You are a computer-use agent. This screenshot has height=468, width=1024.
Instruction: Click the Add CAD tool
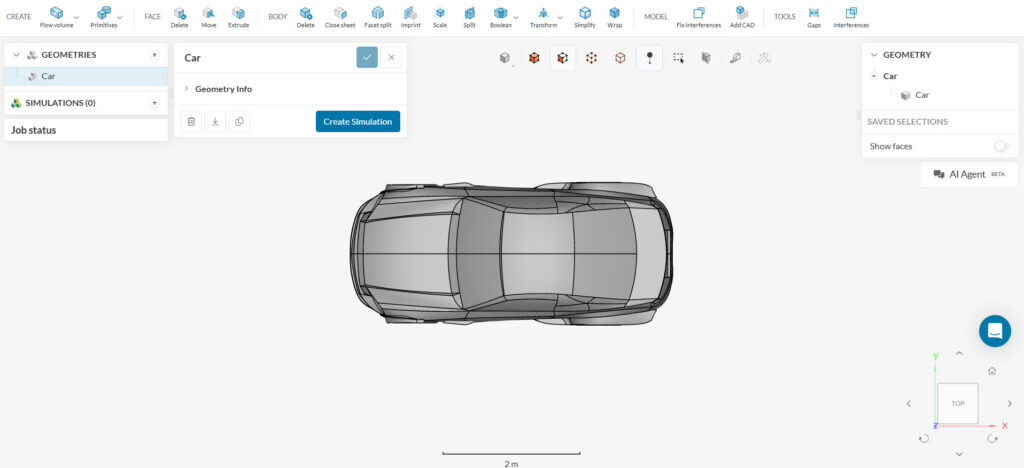(x=742, y=17)
